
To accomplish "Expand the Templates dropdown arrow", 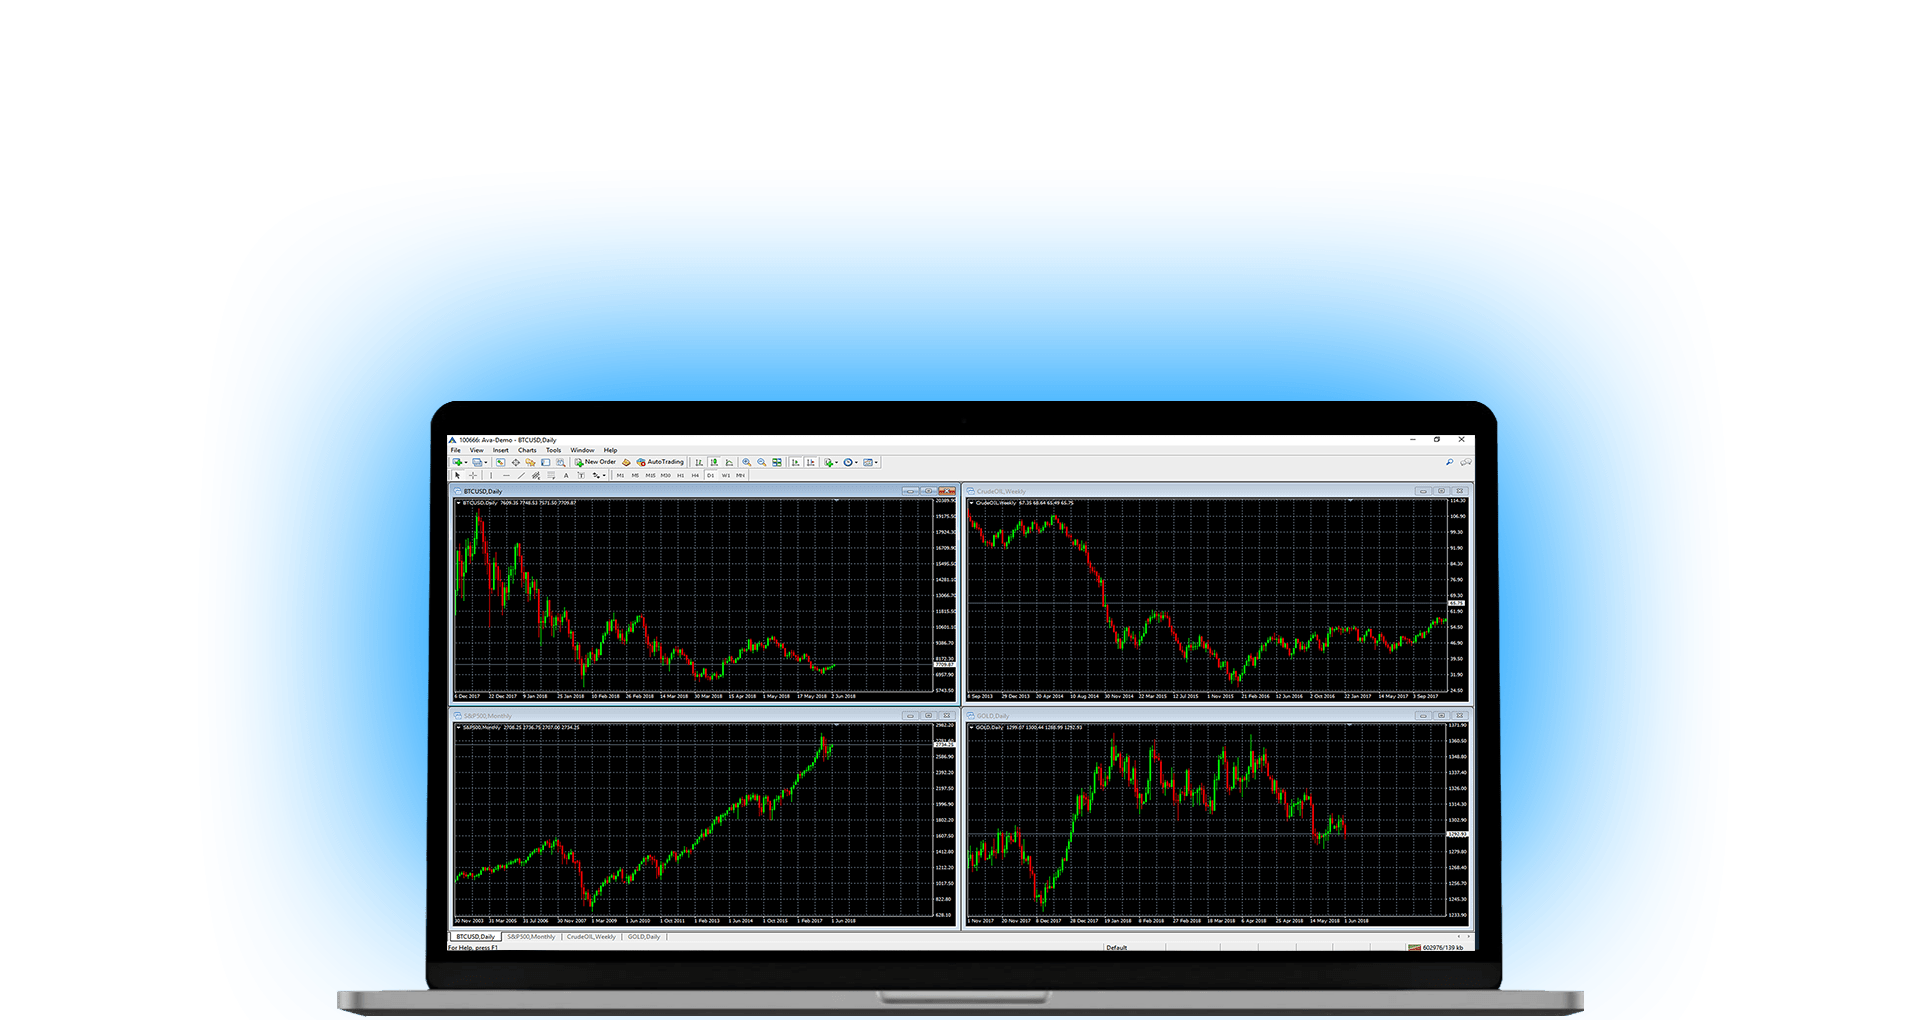I will (877, 462).
